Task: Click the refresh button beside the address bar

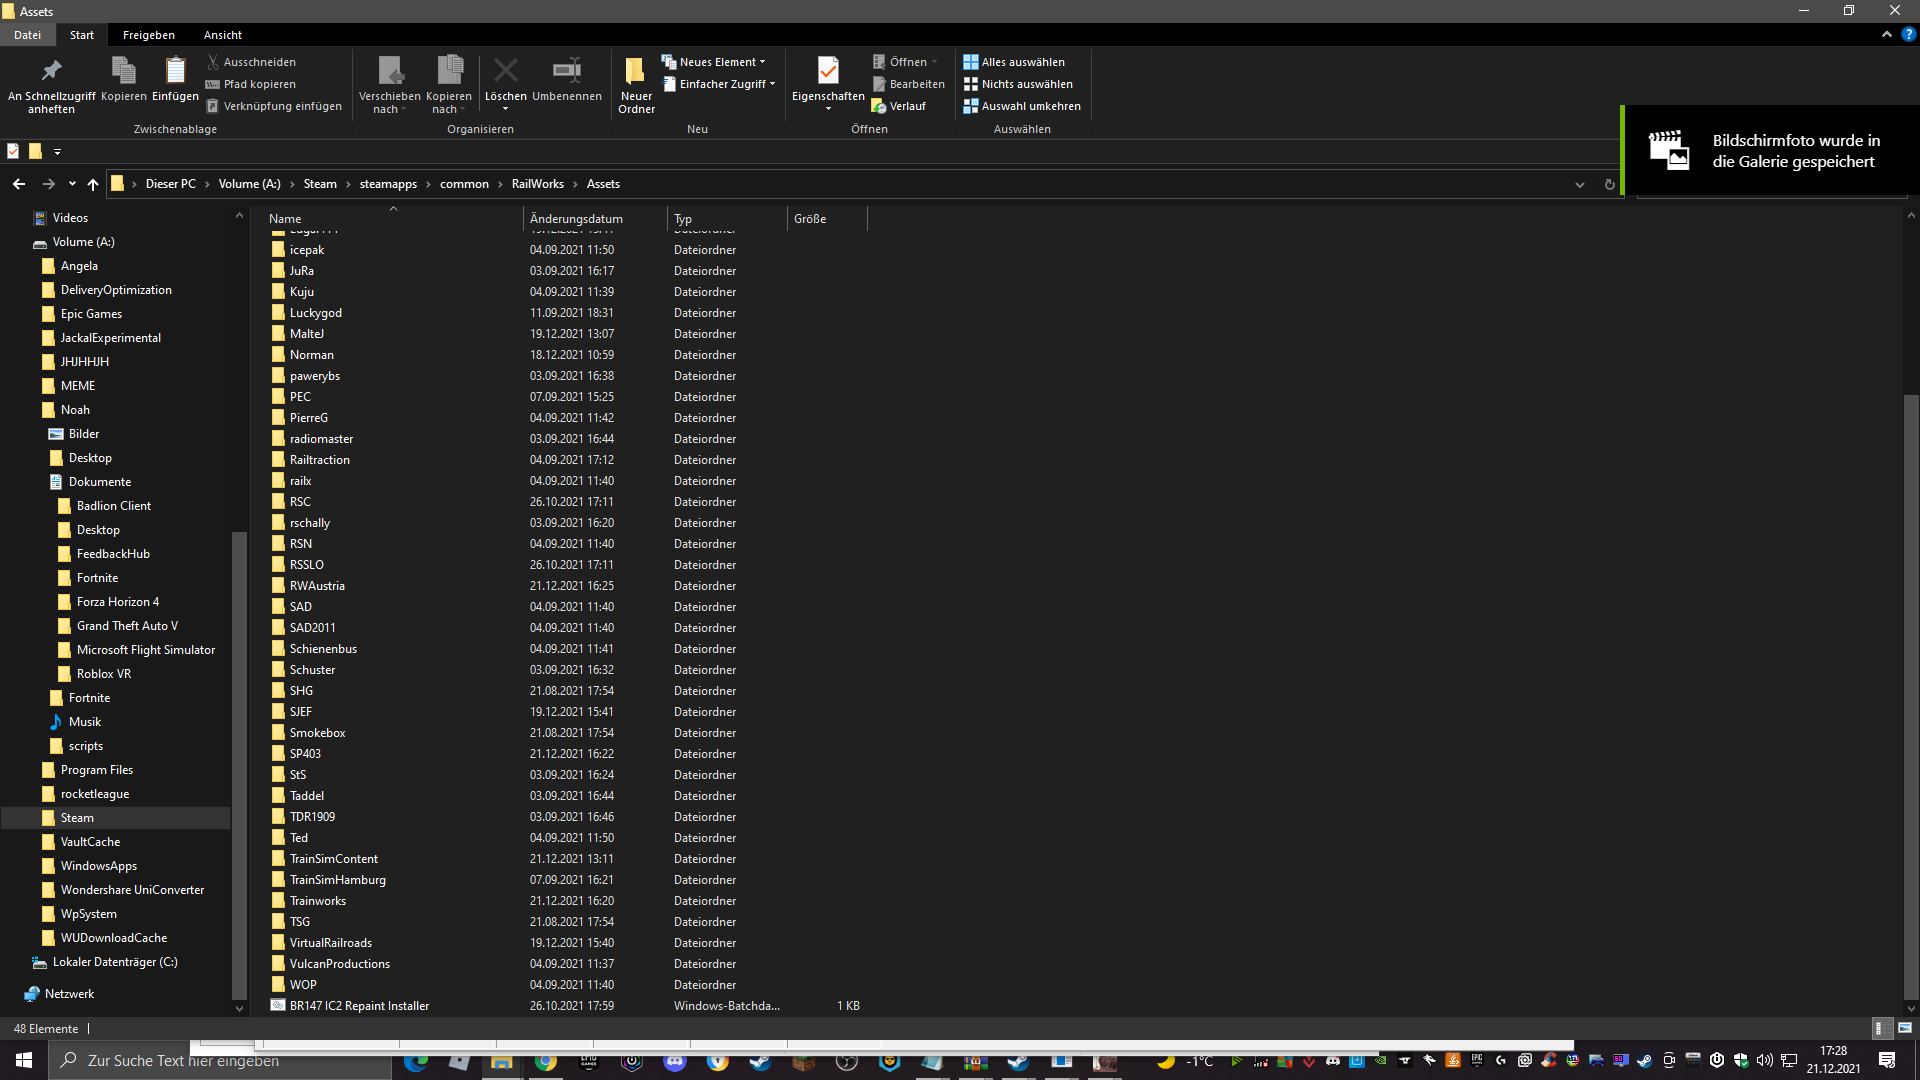Action: coord(1609,184)
